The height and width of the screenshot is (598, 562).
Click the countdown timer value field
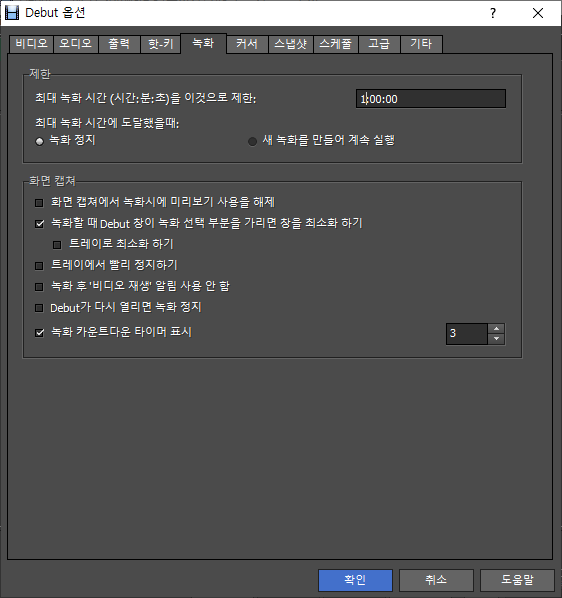[x=467, y=334]
